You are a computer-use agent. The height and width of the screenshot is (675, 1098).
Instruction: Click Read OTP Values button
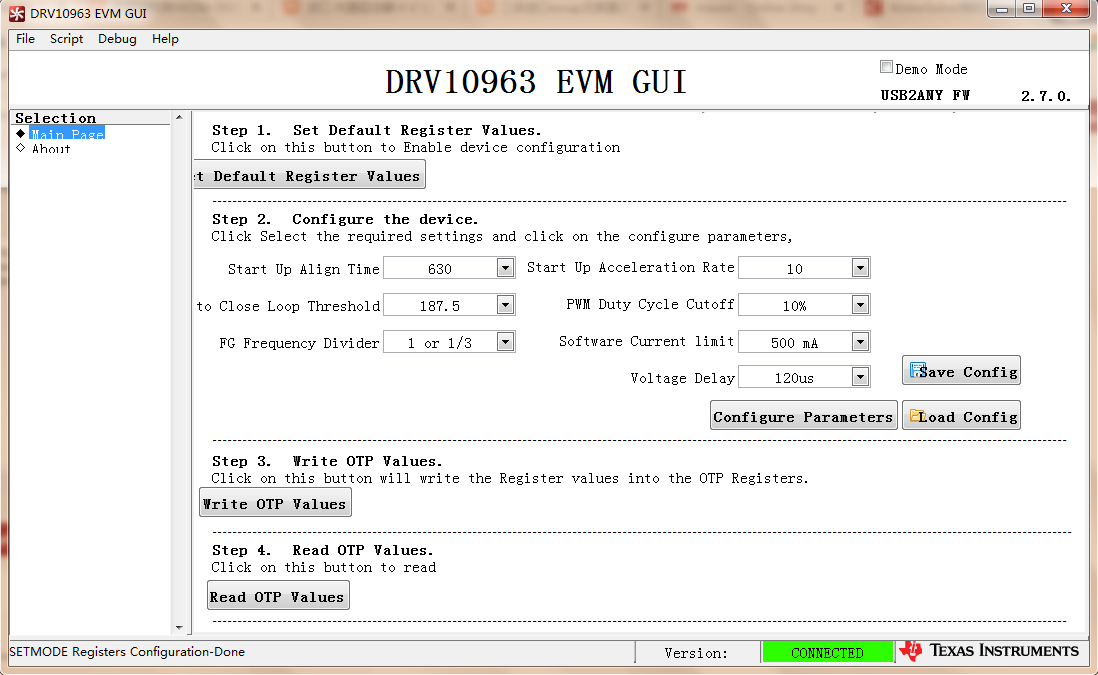click(x=278, y=596)
